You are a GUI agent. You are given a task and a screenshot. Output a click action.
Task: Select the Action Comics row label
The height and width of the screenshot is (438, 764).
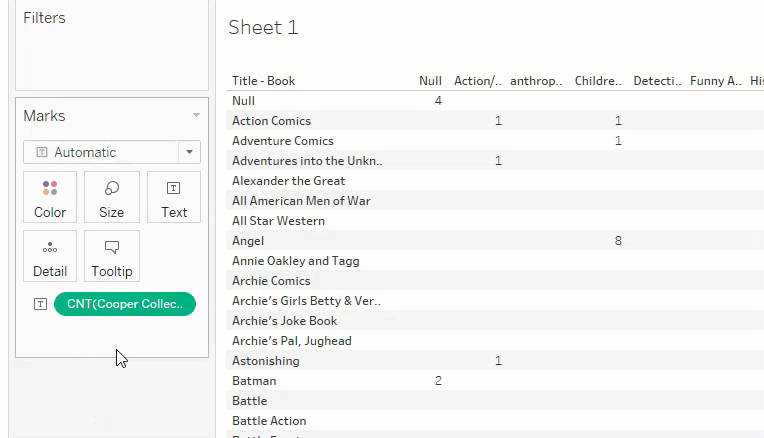(x=271, y=121)
